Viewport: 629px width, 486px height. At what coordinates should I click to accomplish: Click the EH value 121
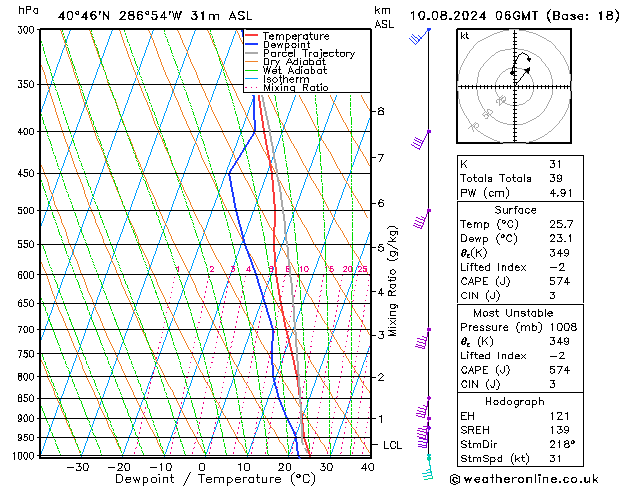[x=559, y=416]
